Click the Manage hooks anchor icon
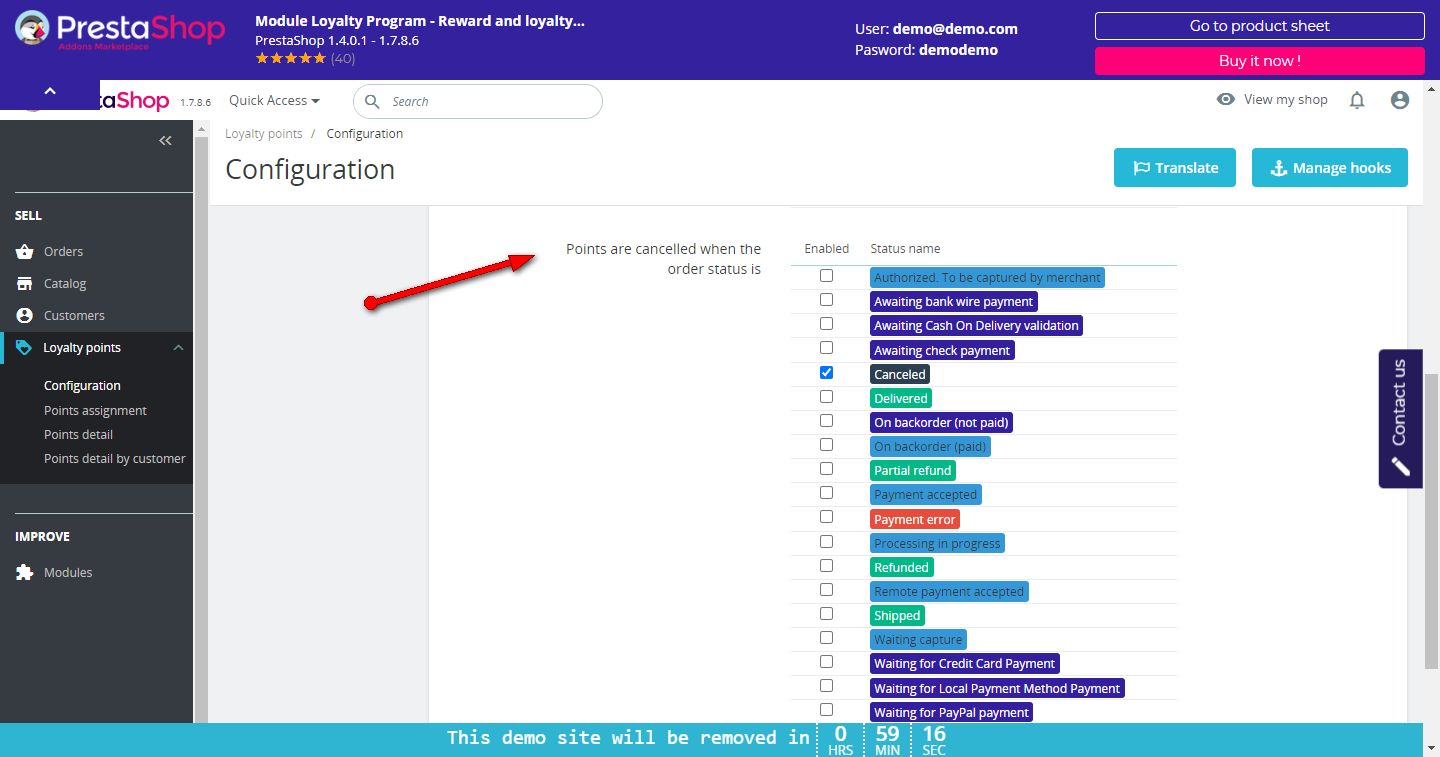 1278,168
